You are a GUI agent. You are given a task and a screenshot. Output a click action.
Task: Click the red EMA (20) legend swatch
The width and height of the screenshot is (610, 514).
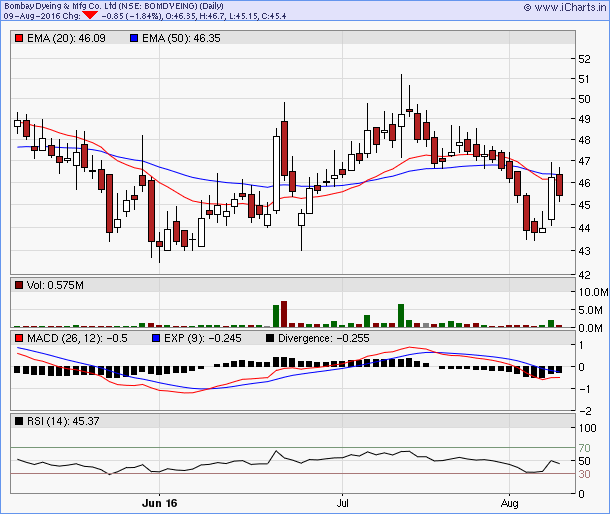(19, 38)
